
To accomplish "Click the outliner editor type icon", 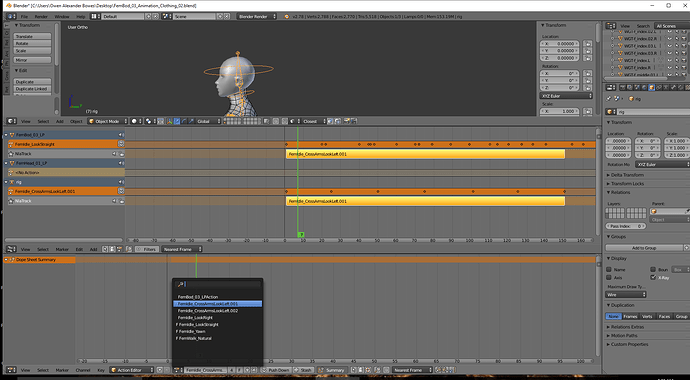I will click(611, 26).
